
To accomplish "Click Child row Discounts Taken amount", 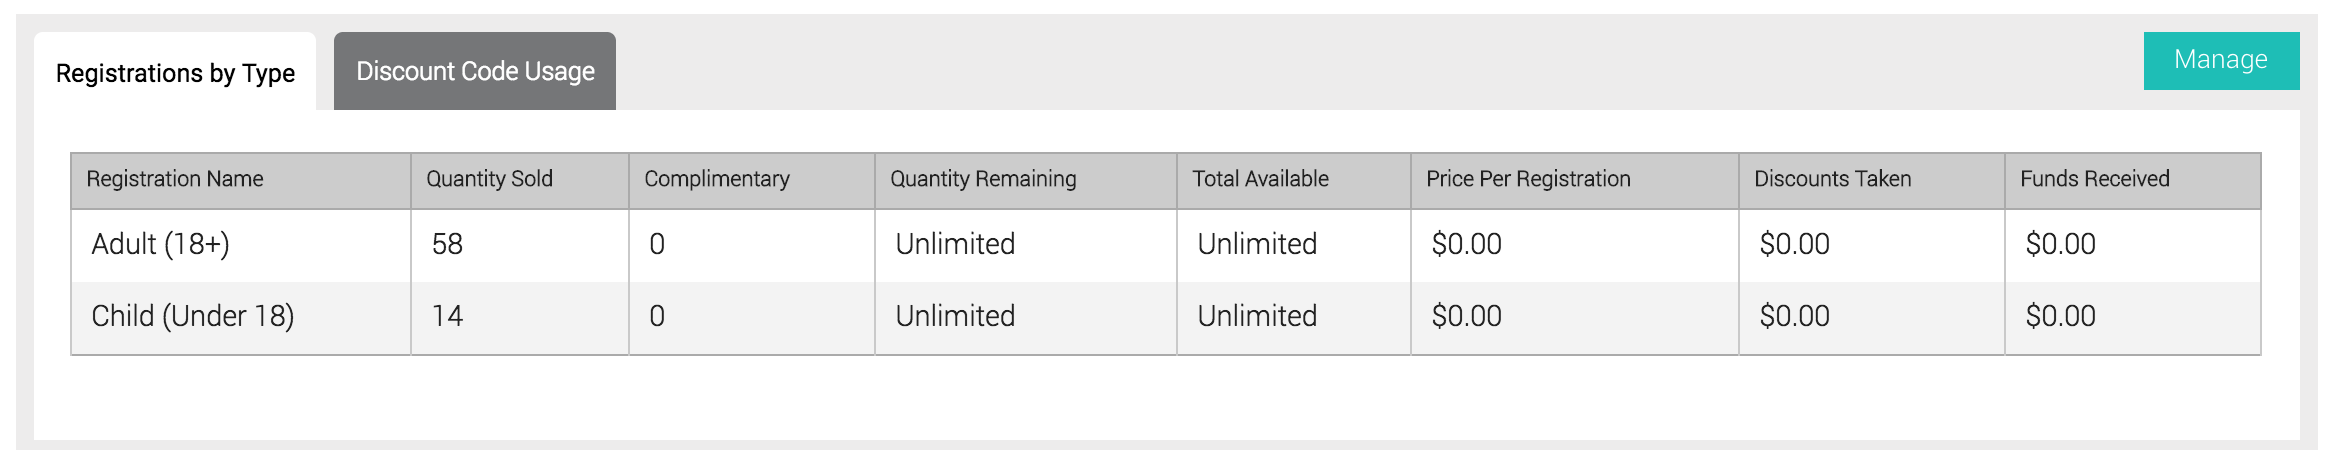I will point(1794,316).
